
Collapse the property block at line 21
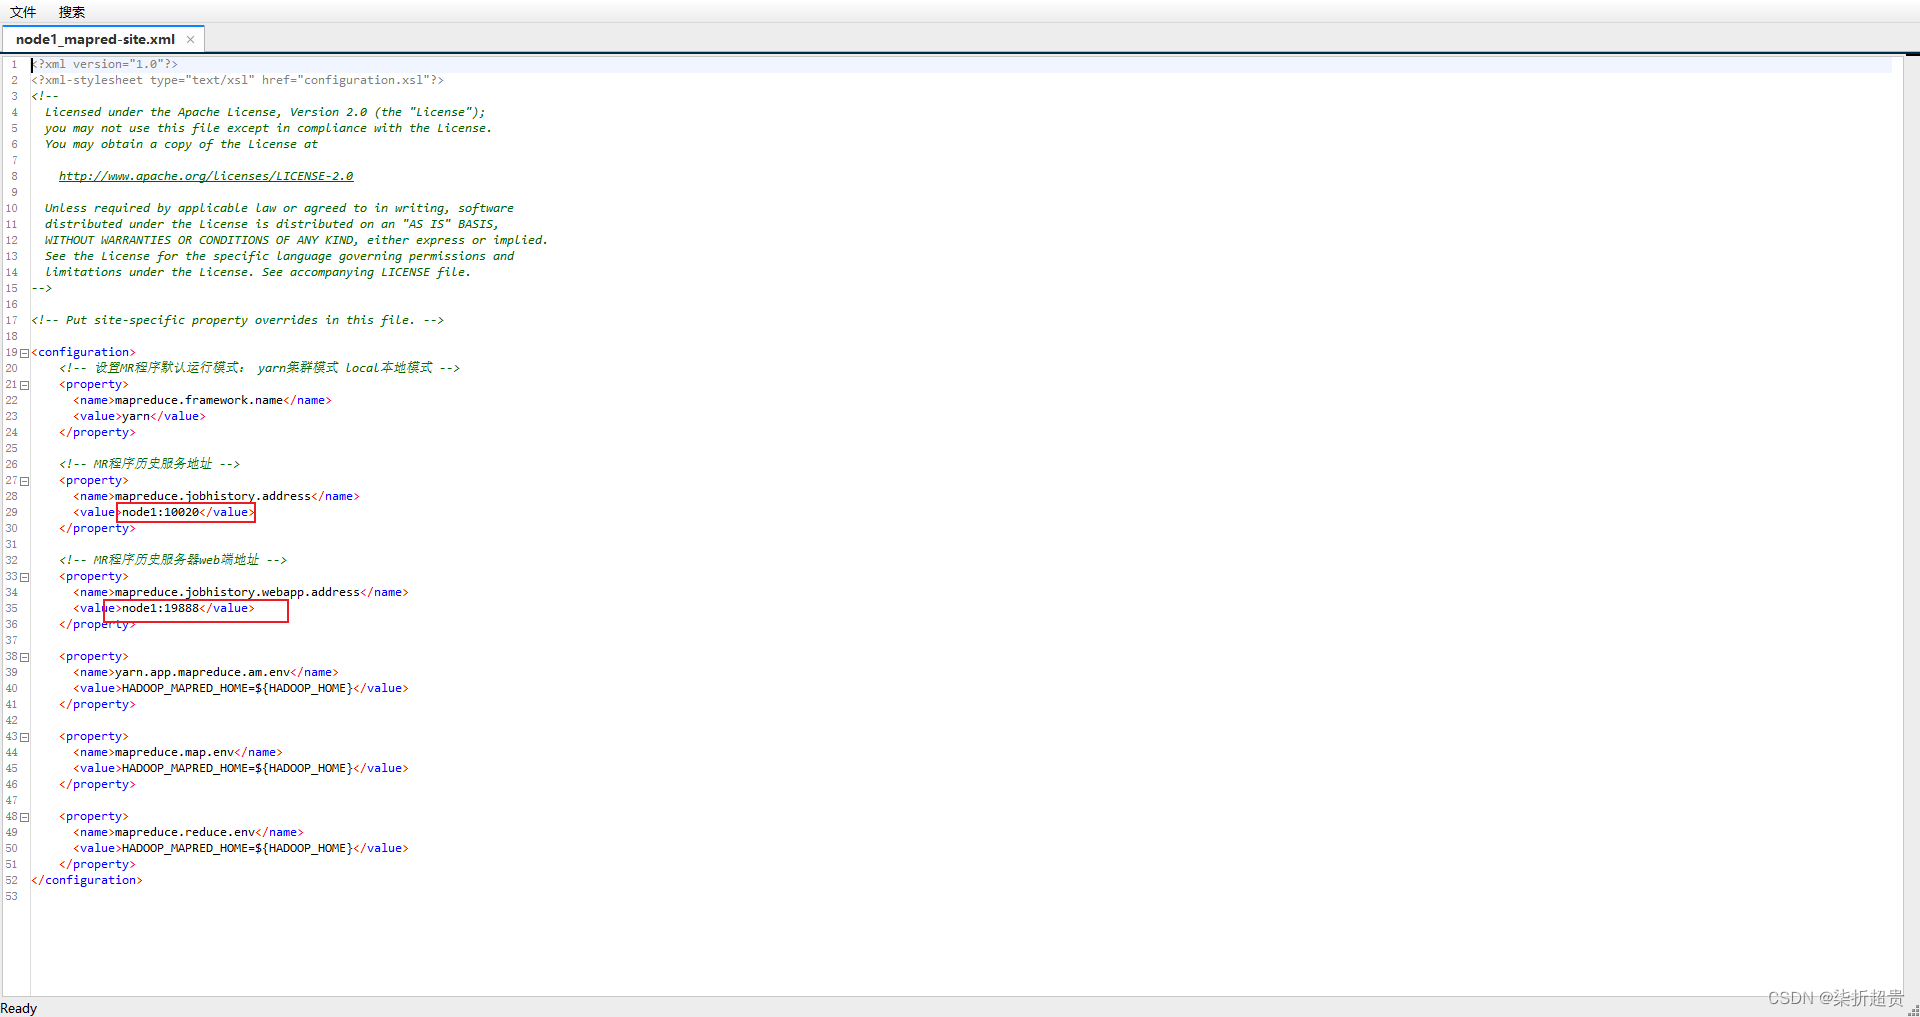click(25, 385)
